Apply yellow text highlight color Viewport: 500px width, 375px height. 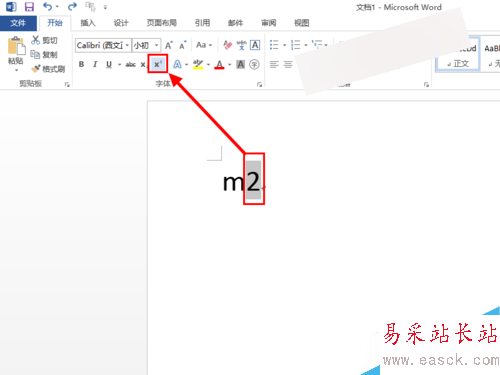tap(198, 64)
